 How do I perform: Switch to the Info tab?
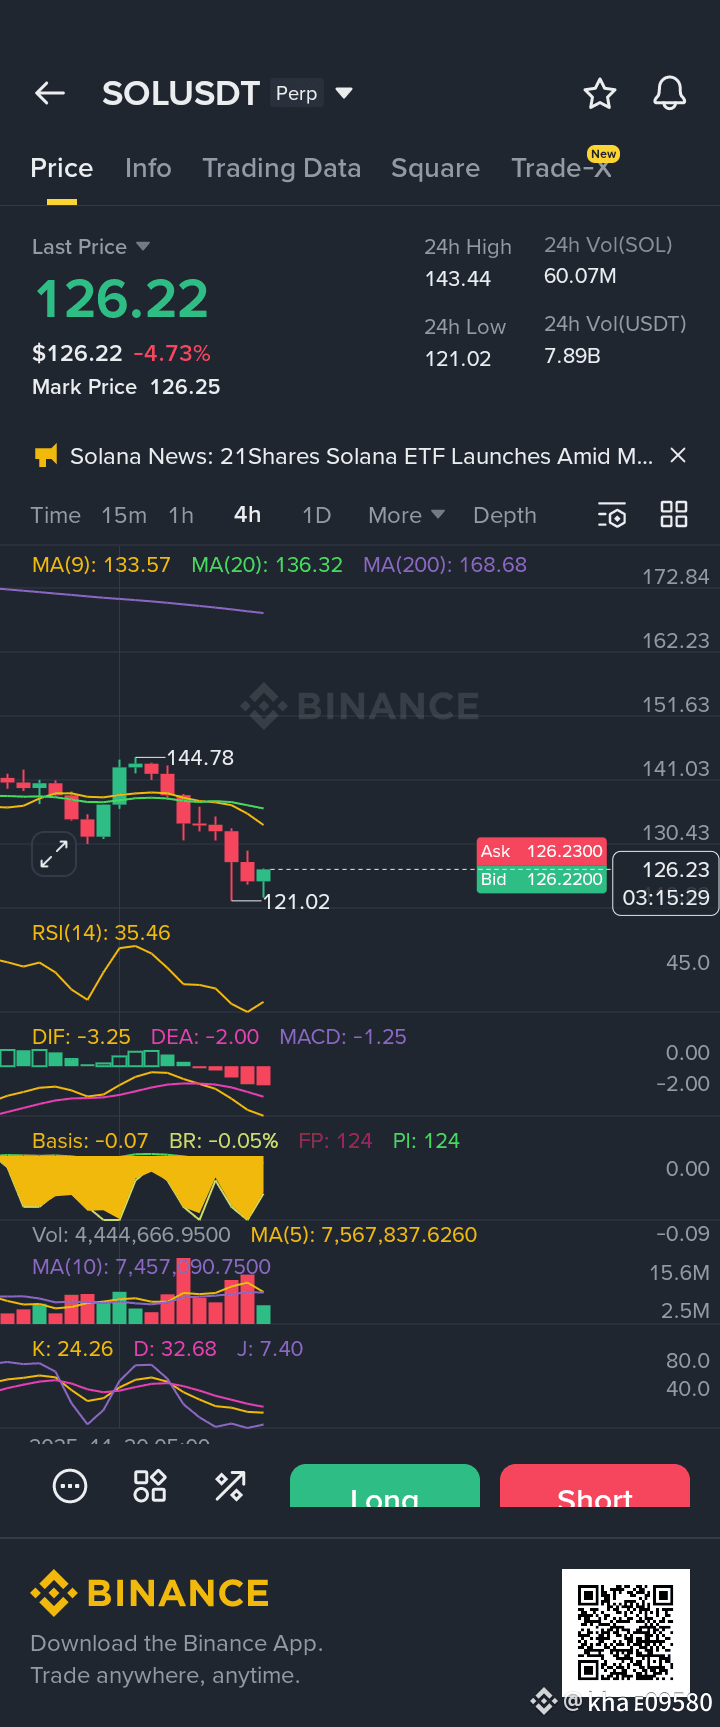point(148,168)
